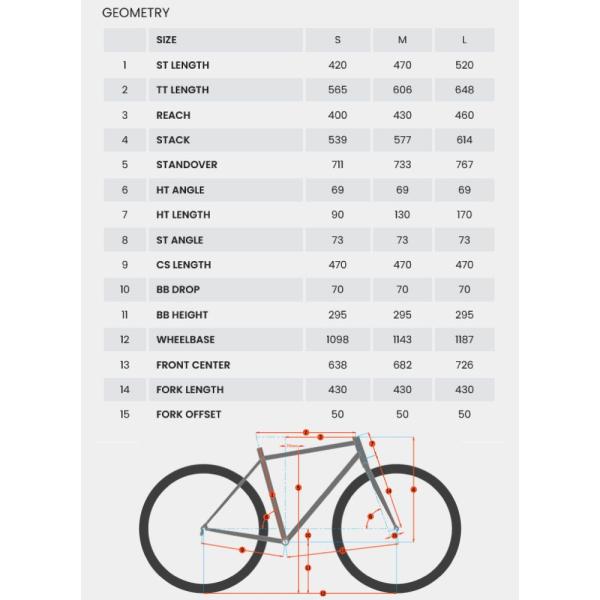Click the GEOMETRY heading

[x=136, y=13]
